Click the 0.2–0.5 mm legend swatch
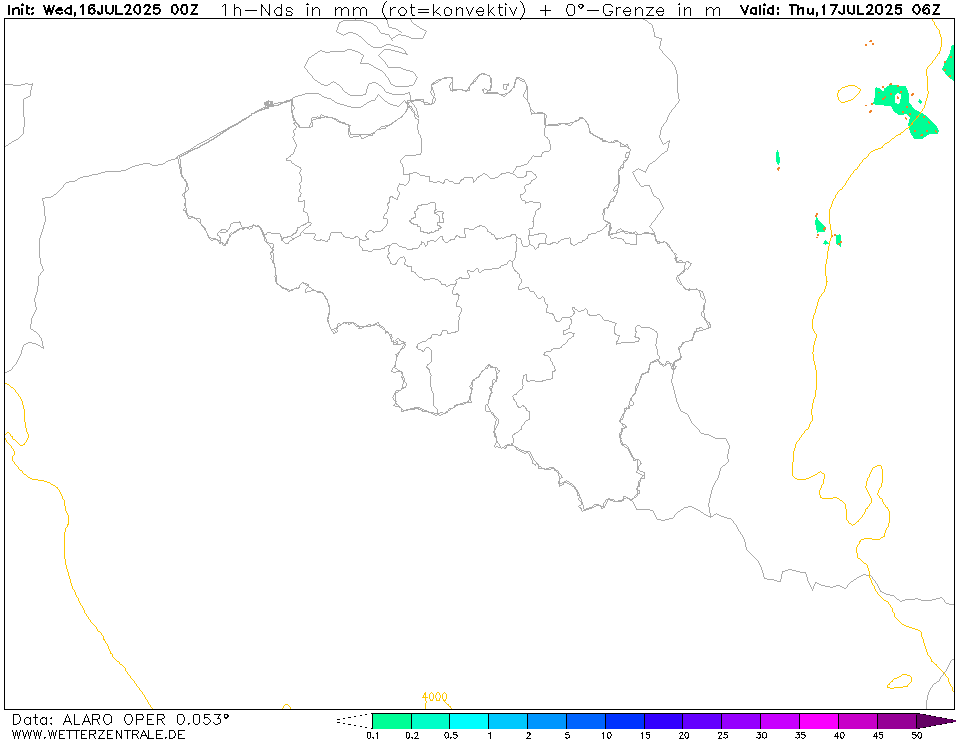Screen dimensions: 959x741 click(x=431, y=721)
